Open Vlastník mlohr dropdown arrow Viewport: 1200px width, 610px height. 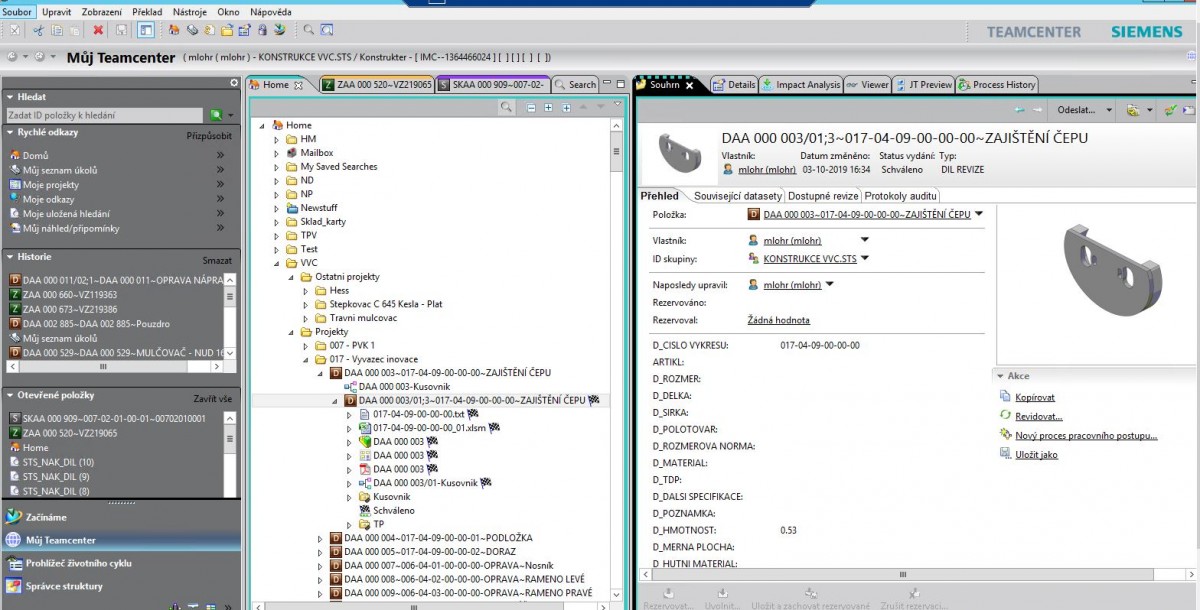click(x=865, y=240)
